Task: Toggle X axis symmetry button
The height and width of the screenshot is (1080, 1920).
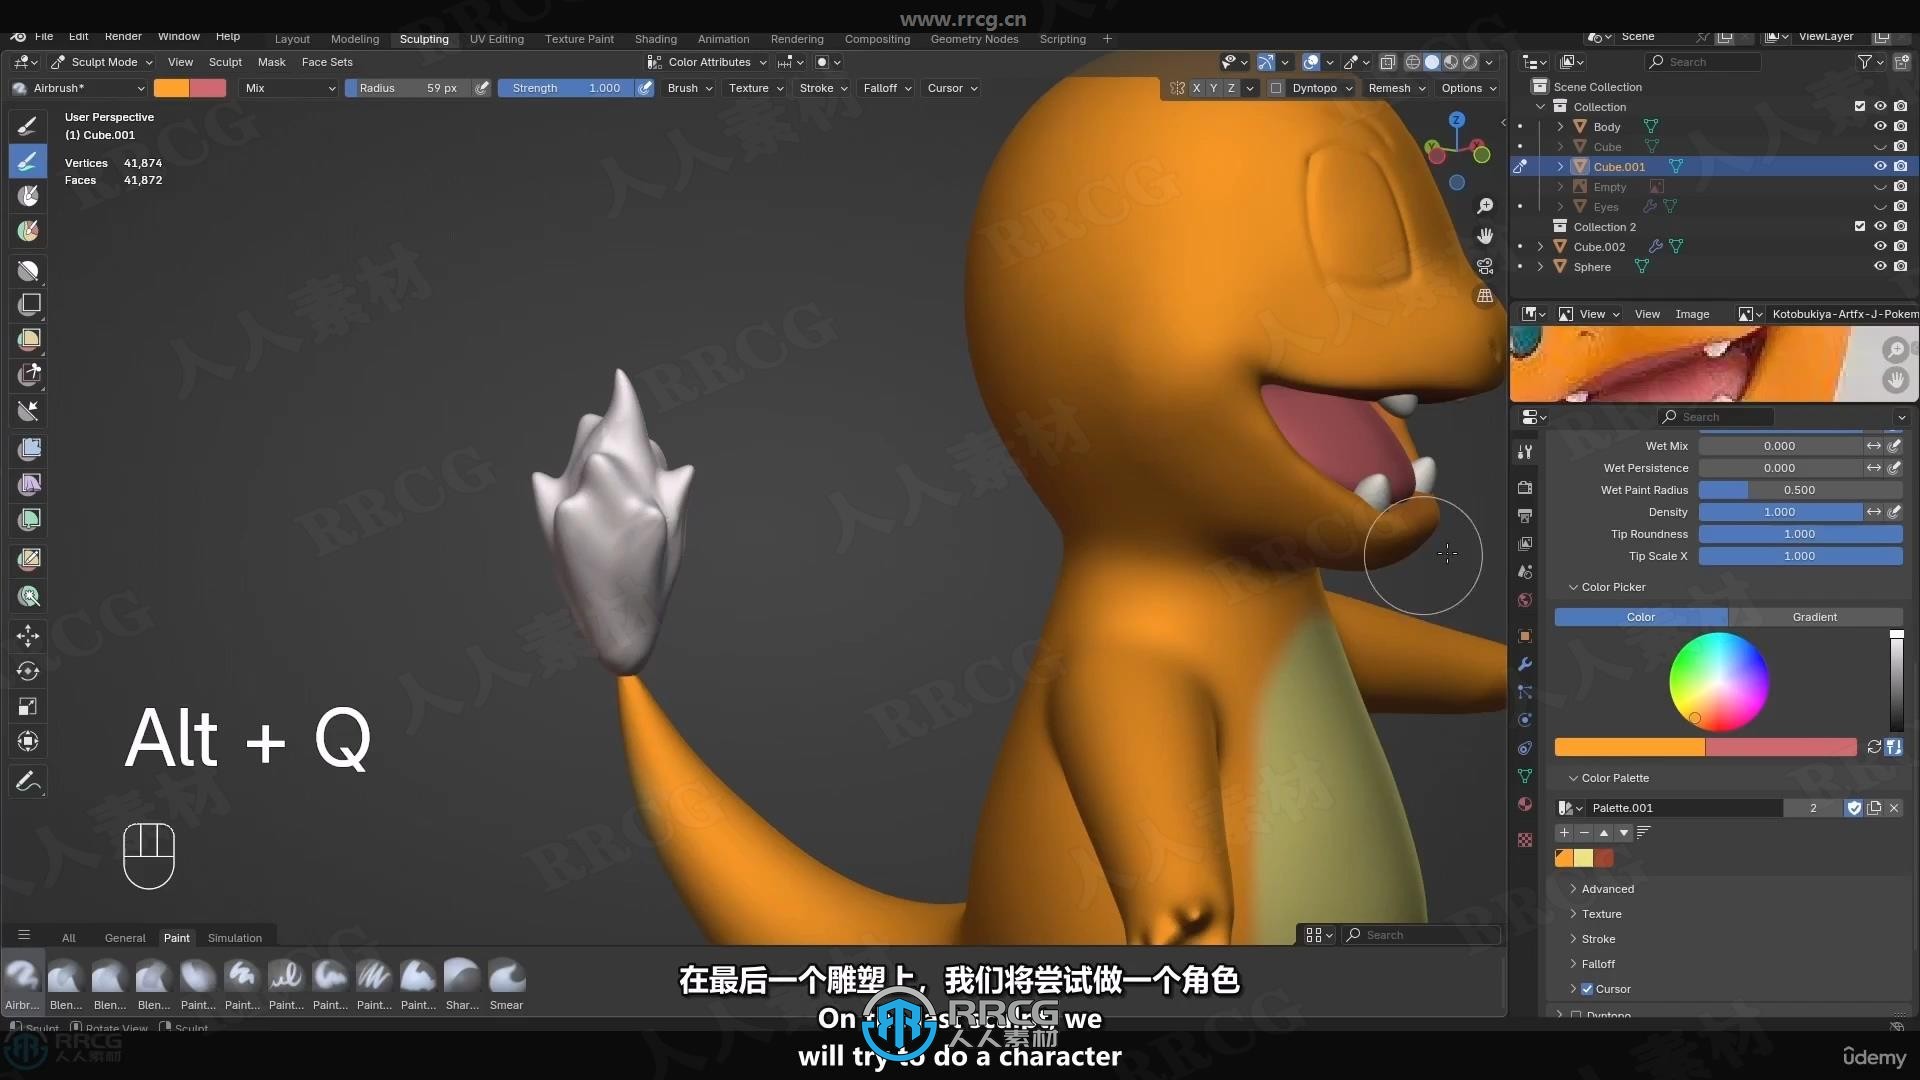Action: [x=1196, y=88]
